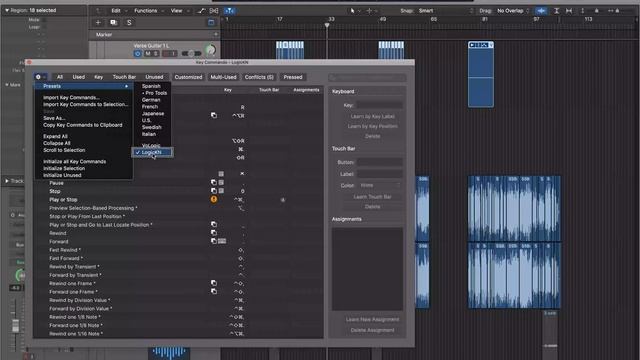Viewport: 640px width, 360px height.
Task: Click Learn New Assignment button
Action: 373,320
